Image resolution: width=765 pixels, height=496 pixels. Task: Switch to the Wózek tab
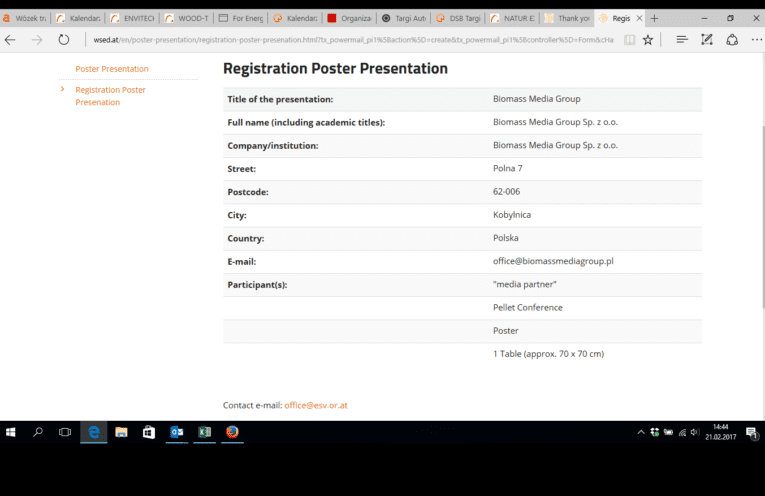click(x=25, y=19)
